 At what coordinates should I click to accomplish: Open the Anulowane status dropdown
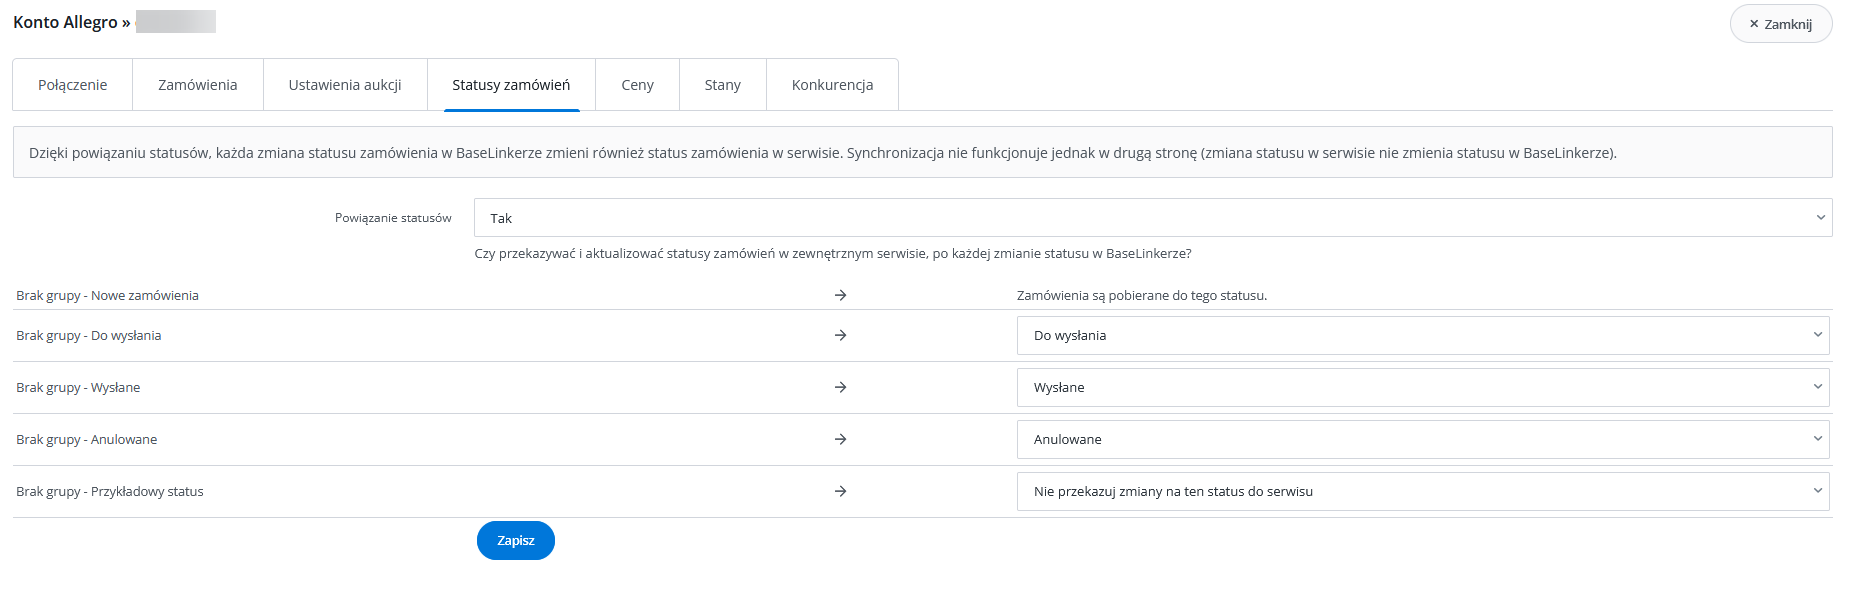click(x=1422, y=439)
